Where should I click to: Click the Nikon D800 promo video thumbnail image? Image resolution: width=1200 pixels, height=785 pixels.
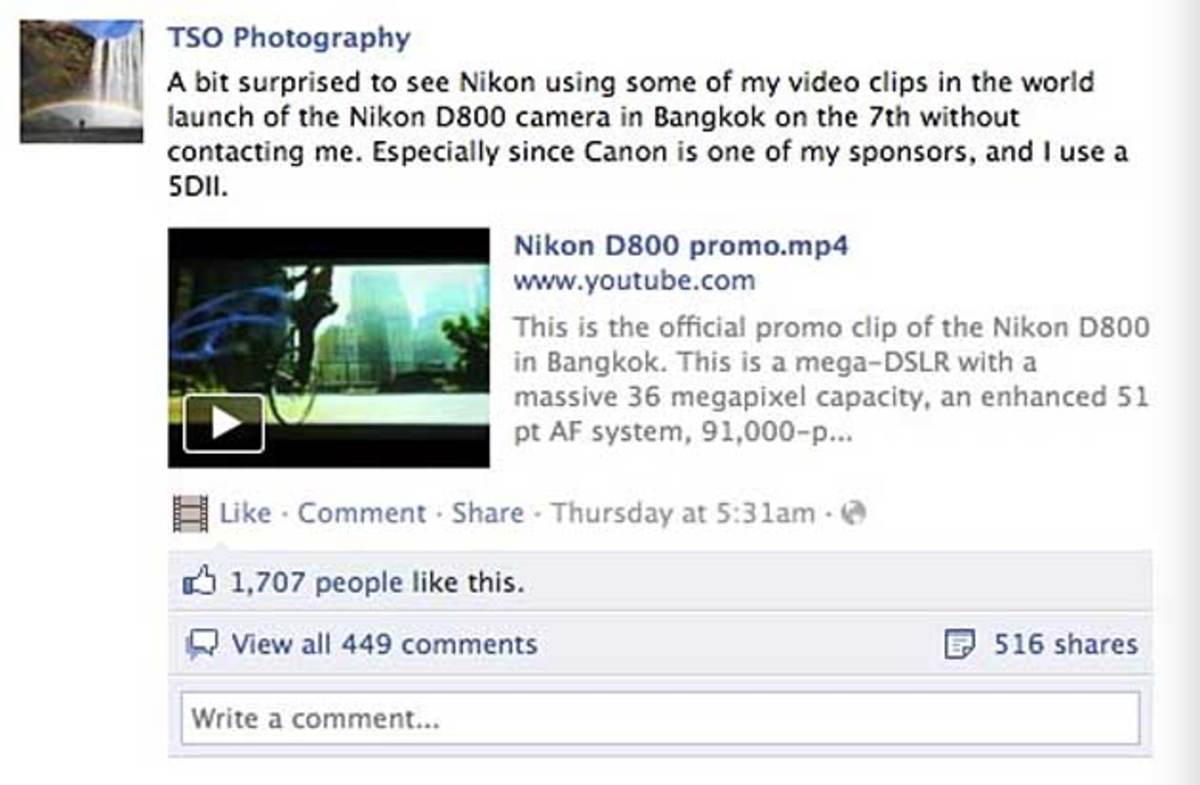pyautogui.click(x=329, y=347)
